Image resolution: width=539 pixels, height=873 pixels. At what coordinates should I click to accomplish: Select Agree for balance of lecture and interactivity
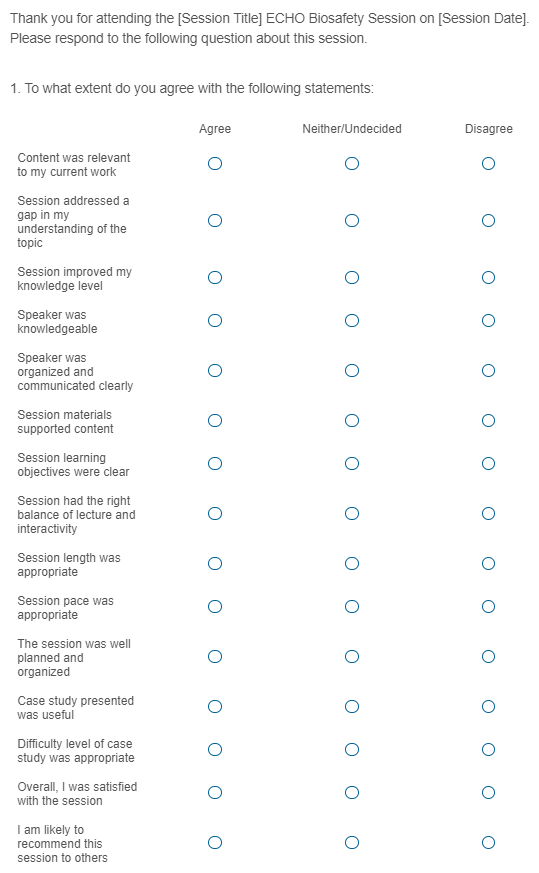click(x=215, y=514)
